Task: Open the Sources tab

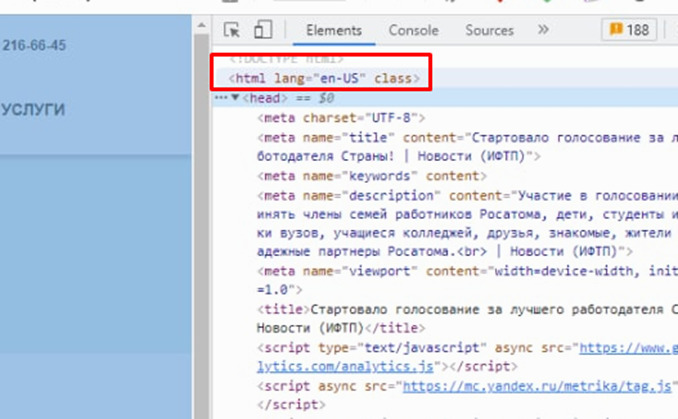Action: [x=489, y=30]
